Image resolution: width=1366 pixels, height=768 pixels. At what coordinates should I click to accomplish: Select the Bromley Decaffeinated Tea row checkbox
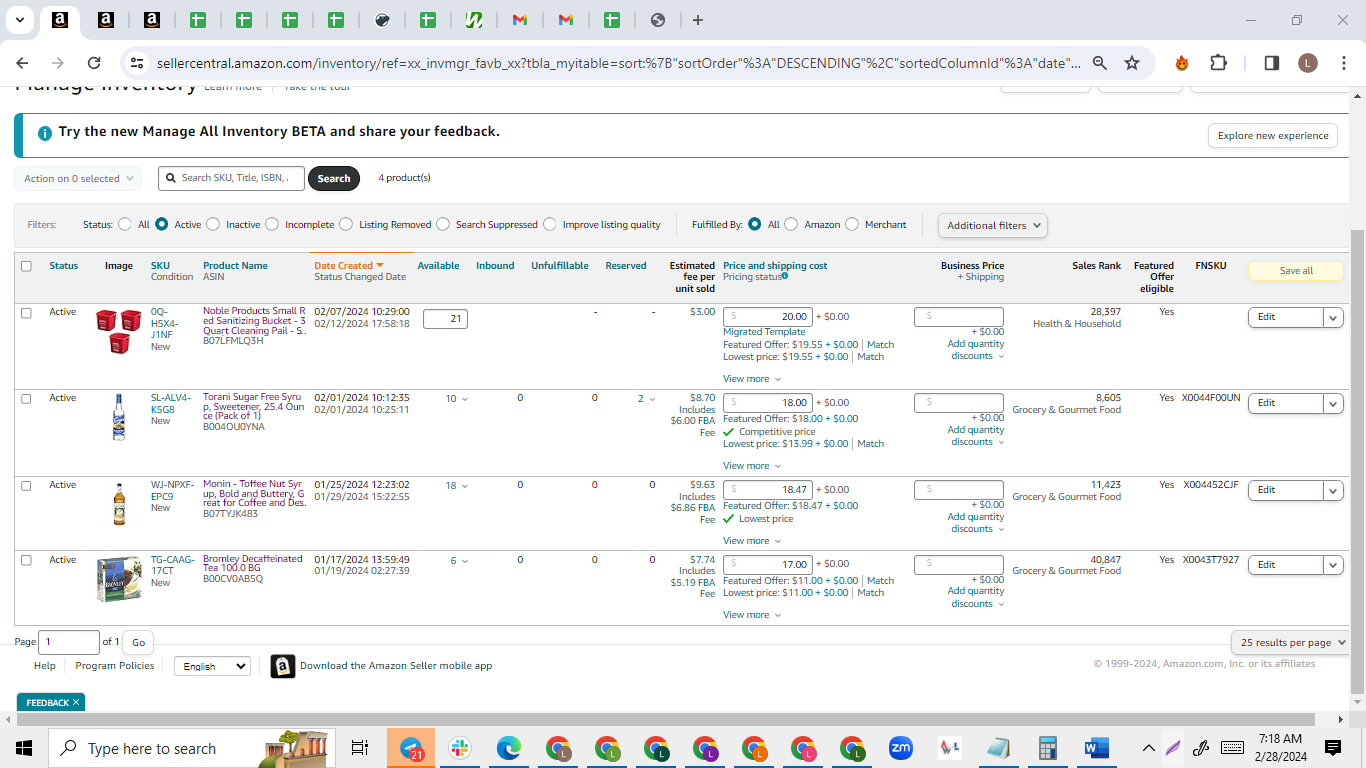tap(26, 561)
